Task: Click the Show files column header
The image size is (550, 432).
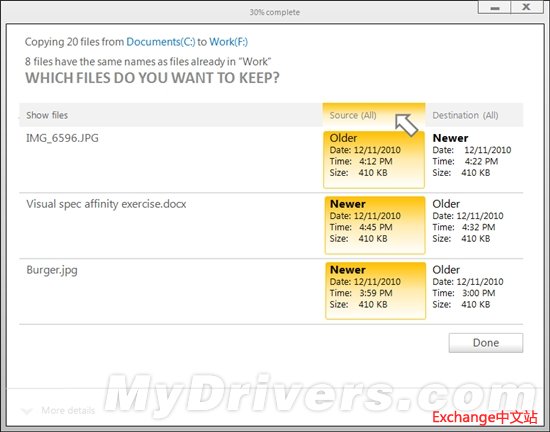Action: (47, 115)
